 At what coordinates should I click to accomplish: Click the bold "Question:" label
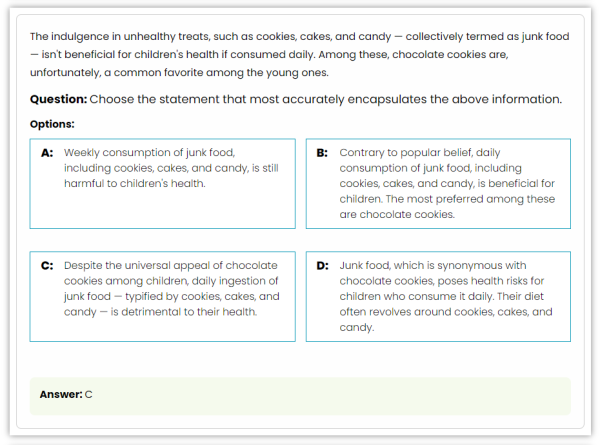[x=58, y=100]
